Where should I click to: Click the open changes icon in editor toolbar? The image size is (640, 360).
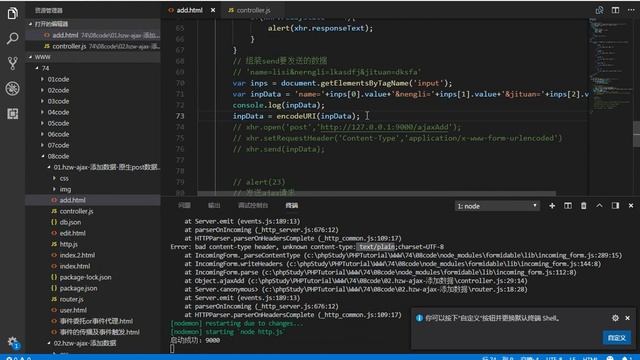[x=599, y=10]
